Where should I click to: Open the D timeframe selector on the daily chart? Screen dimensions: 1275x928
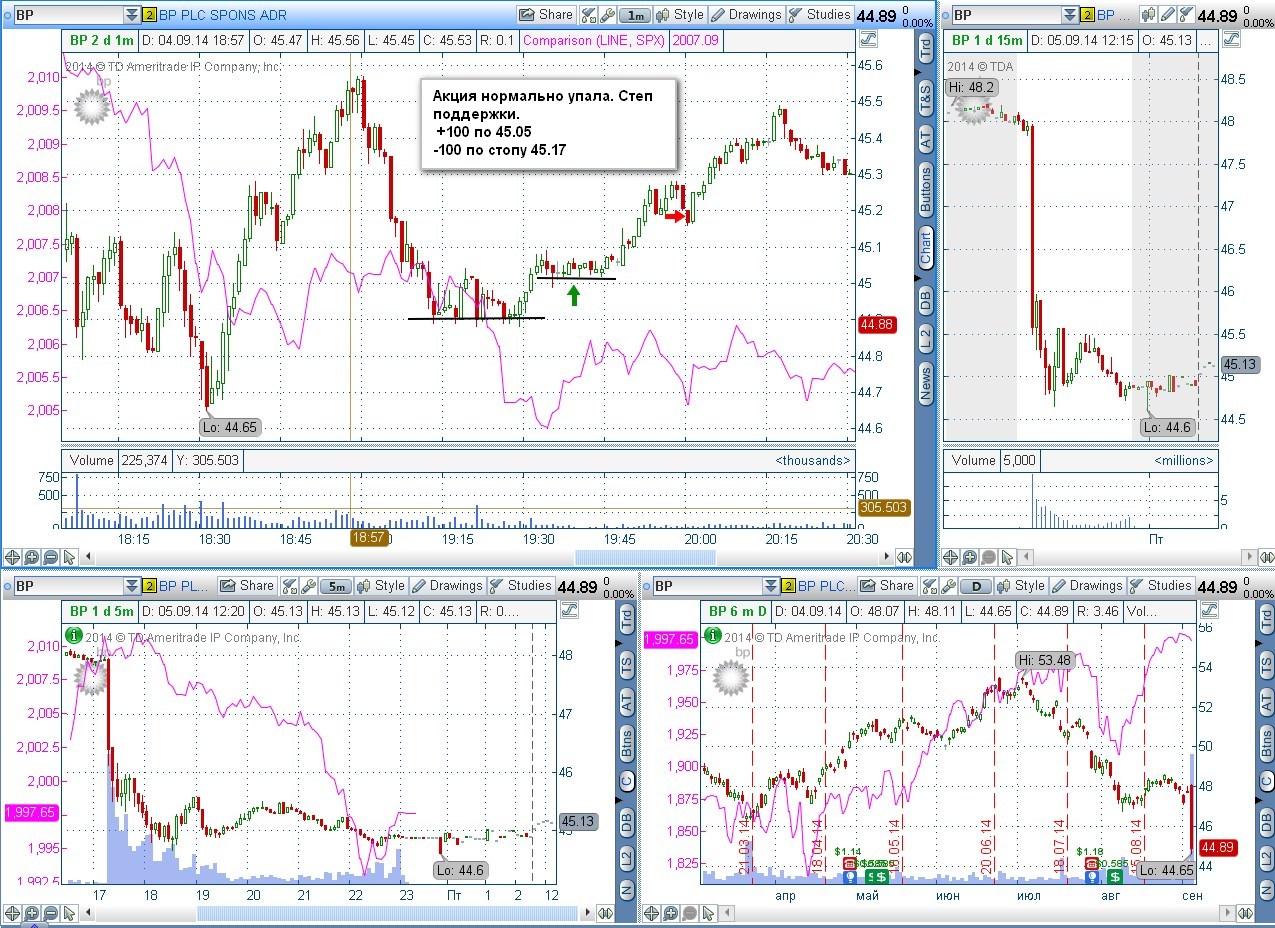pyautogui.click(x=976, y=586)
